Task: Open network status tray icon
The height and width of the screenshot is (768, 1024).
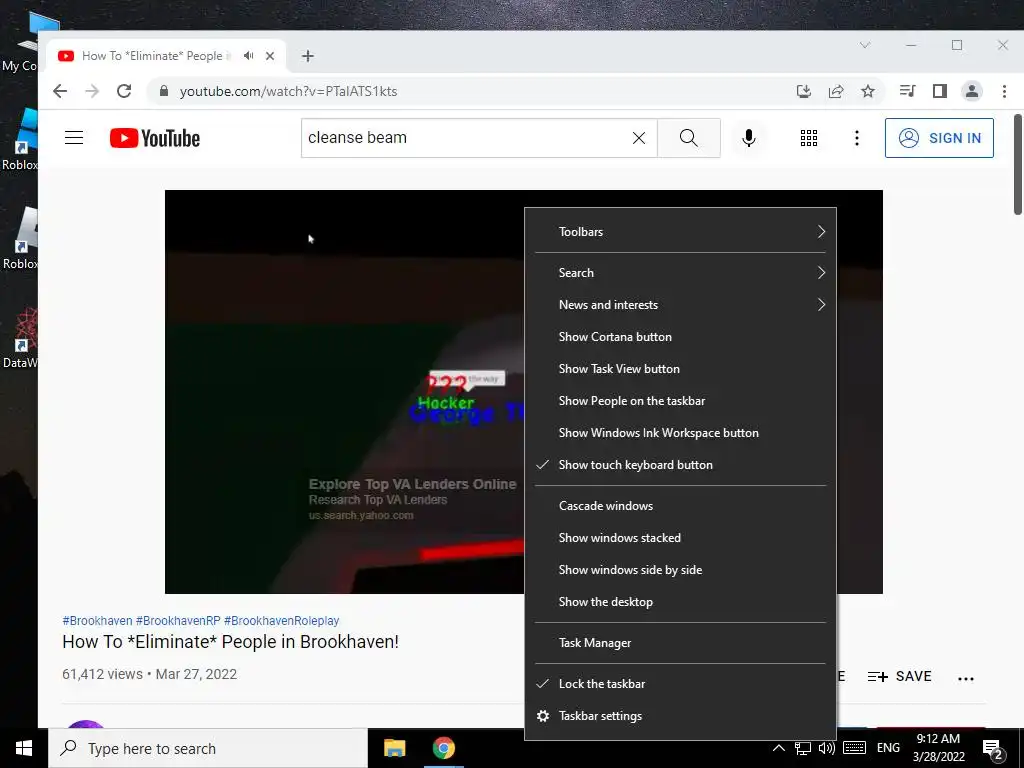Action: [803, 748]
